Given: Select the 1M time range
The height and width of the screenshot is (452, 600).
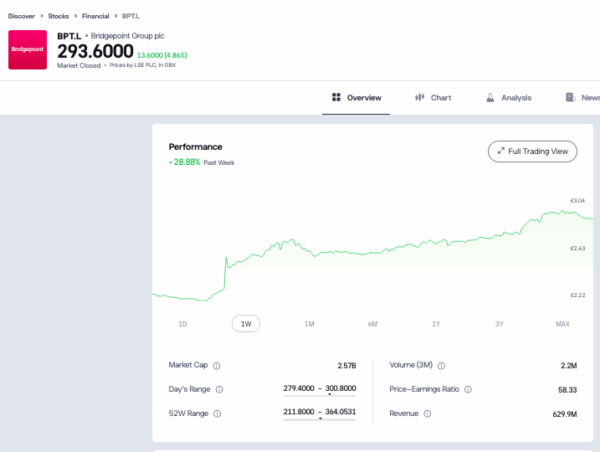Looking at the screenshot, I should (309, 324).
